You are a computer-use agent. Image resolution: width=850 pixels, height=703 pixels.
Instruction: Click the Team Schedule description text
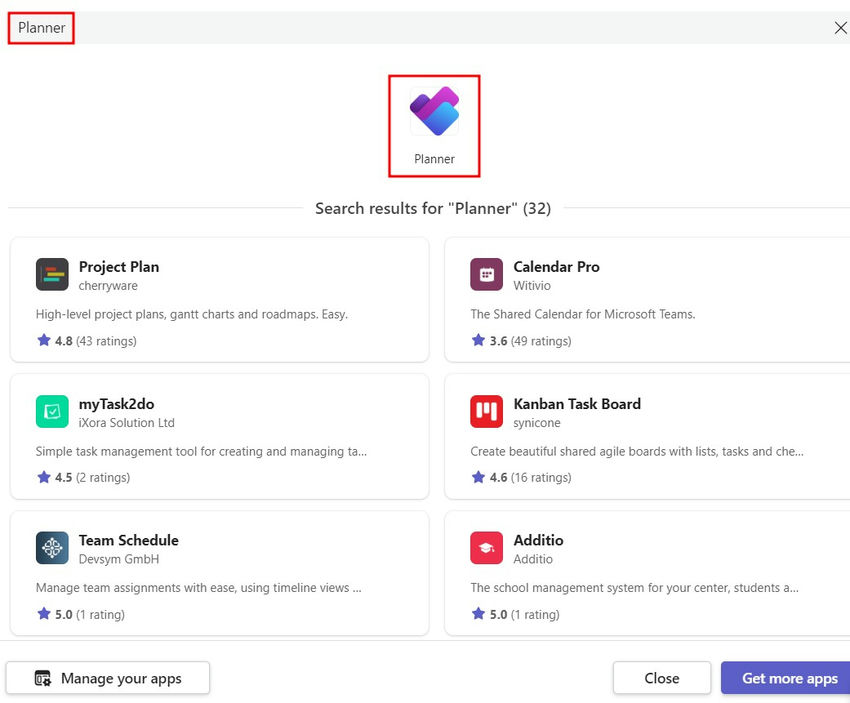[198, 588]
